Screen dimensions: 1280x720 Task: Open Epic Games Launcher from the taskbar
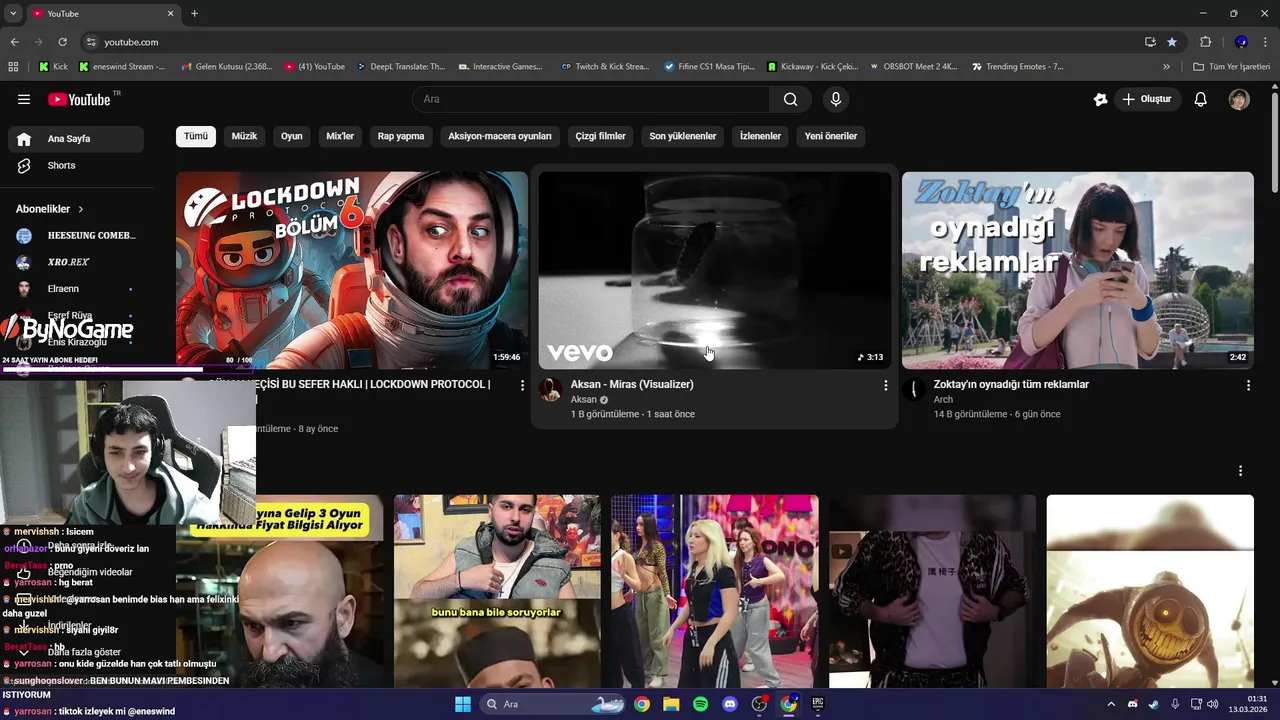(x=818, y=704)
